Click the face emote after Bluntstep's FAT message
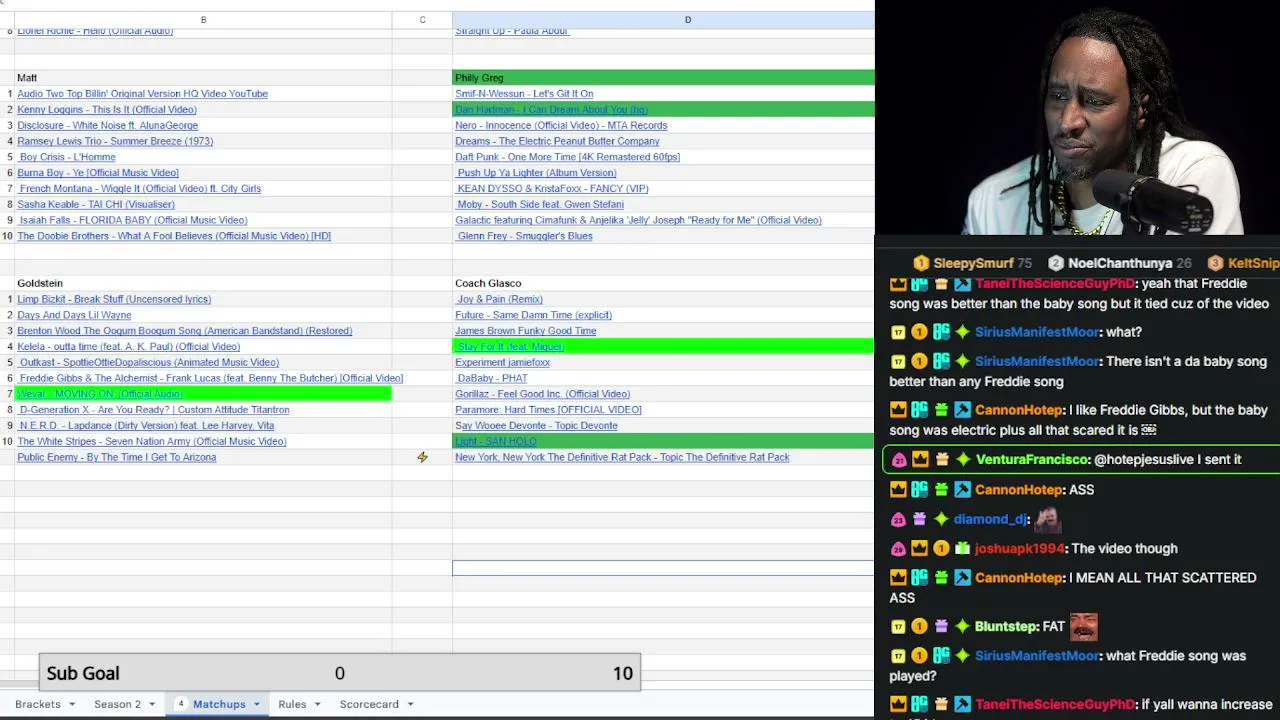1280x720 pixels. pyautogui.click(x=1084, y=627)
